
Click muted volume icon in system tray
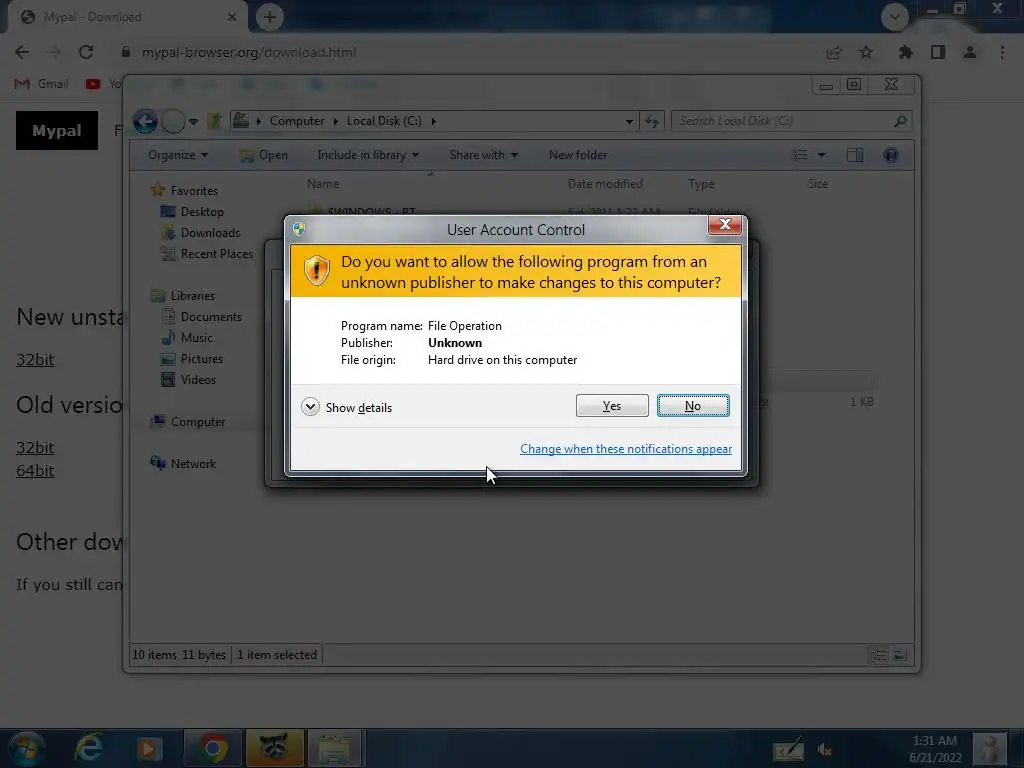click(x=824, y=750)
